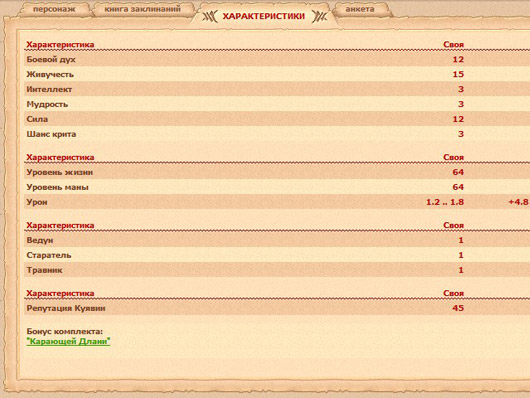The width and height of the screenshot is (530, 398).
Task: Click the Интеллект stat label
Action: click(x=49, y=89)
